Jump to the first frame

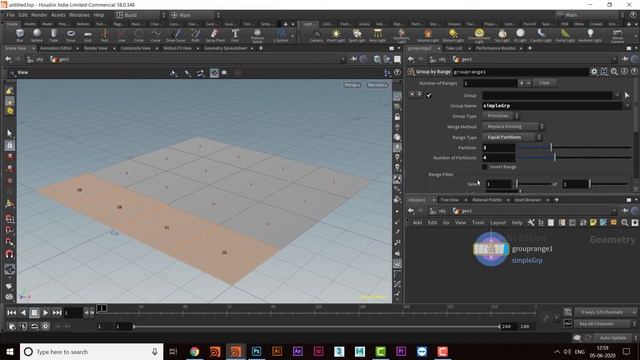[x=11, y=313]
